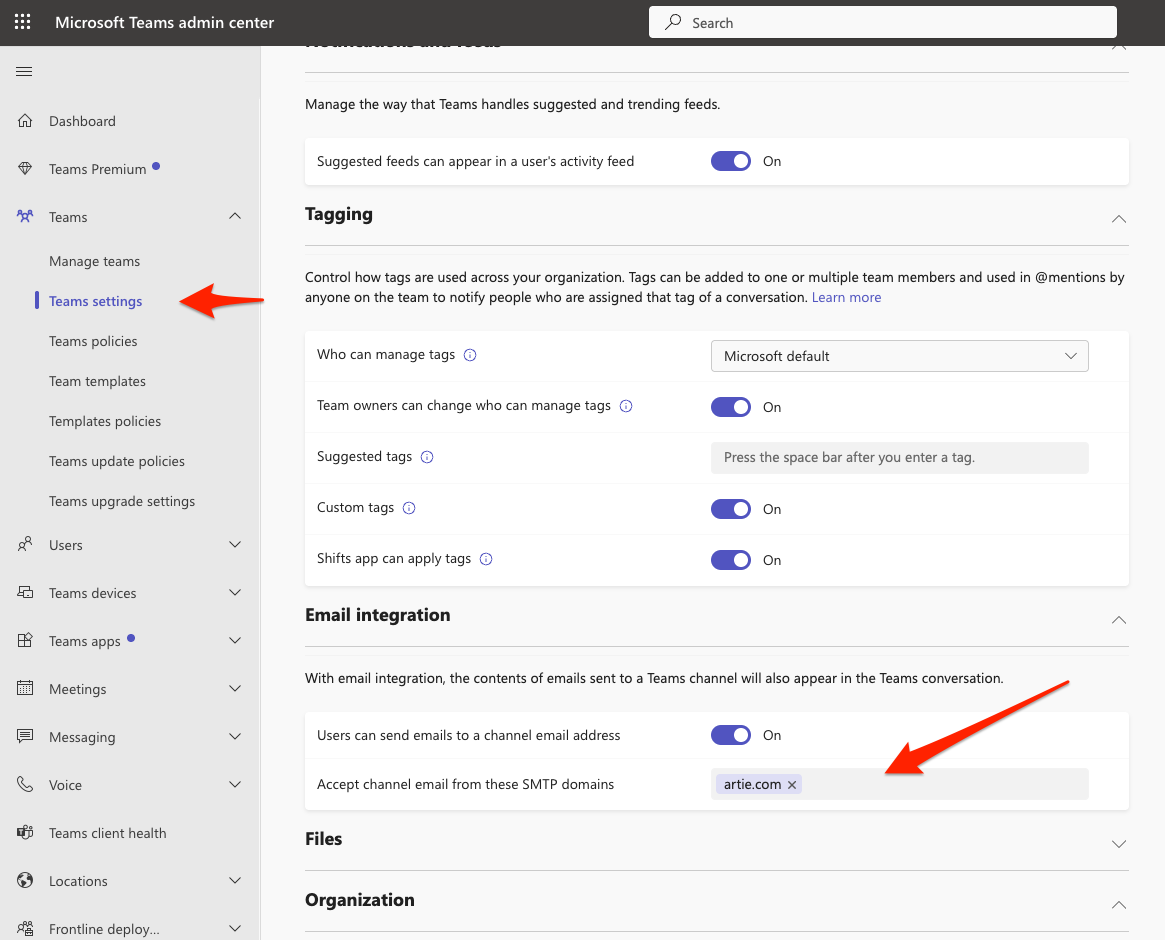Viewport: 1165px width, 940px height.
Task: Click the Messaging chat icon
Action: pos(25,736)
